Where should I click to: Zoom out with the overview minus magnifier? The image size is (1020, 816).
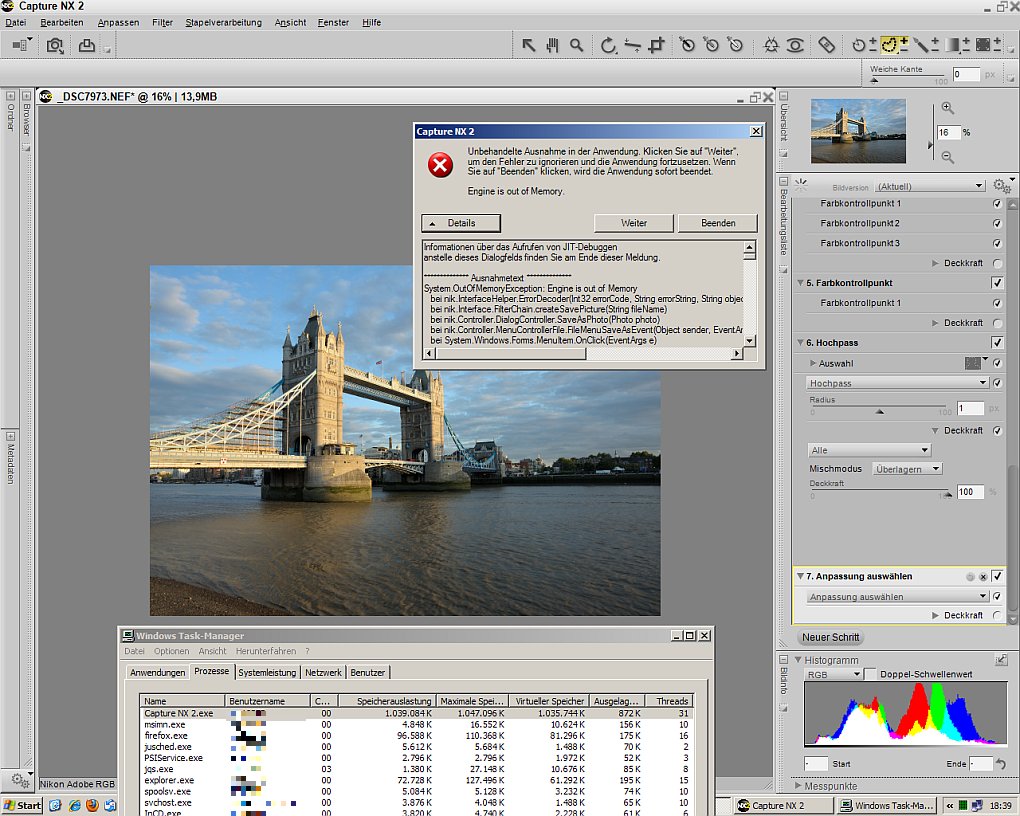[948, 157]
